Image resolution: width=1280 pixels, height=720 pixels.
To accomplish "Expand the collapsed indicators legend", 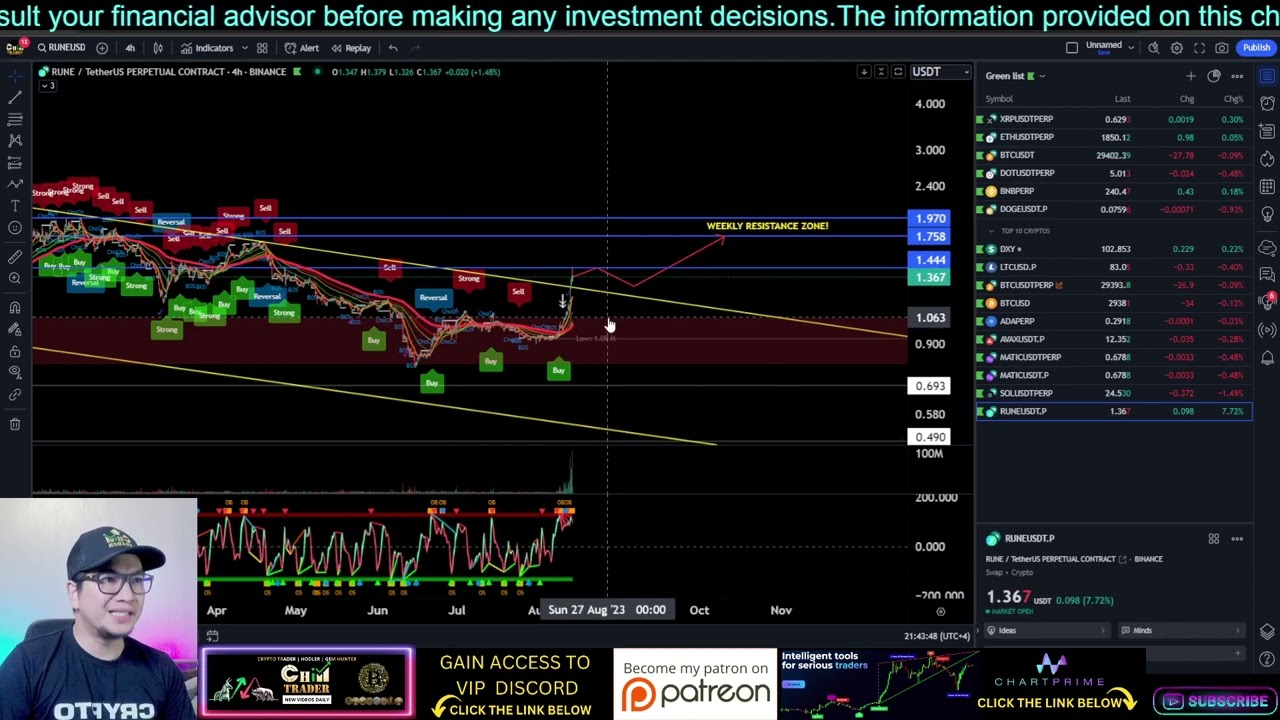I will [x=47, y=86].
